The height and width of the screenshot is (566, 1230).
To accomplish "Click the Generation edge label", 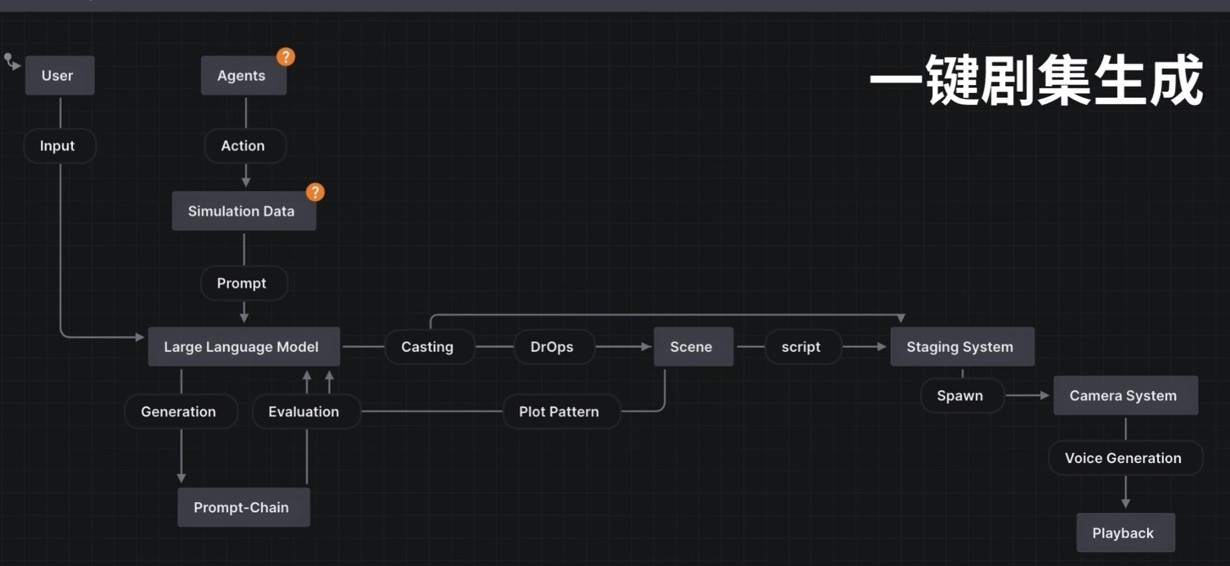I will 180,412.
